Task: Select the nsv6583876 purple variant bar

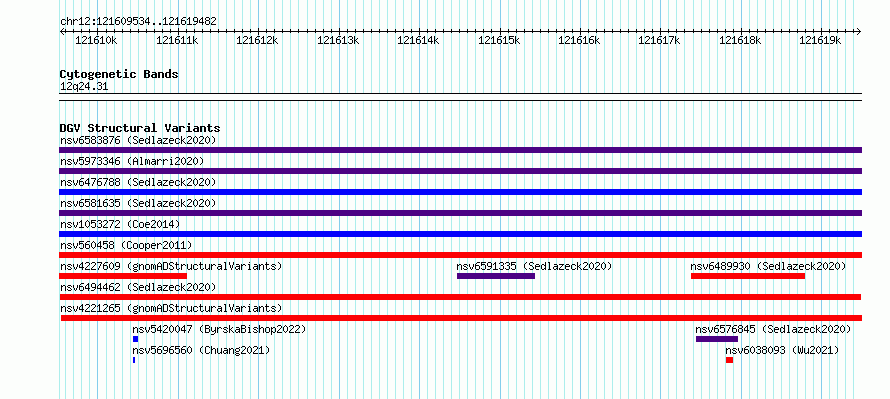Action: pyautogui.click(x=460, y=150)
